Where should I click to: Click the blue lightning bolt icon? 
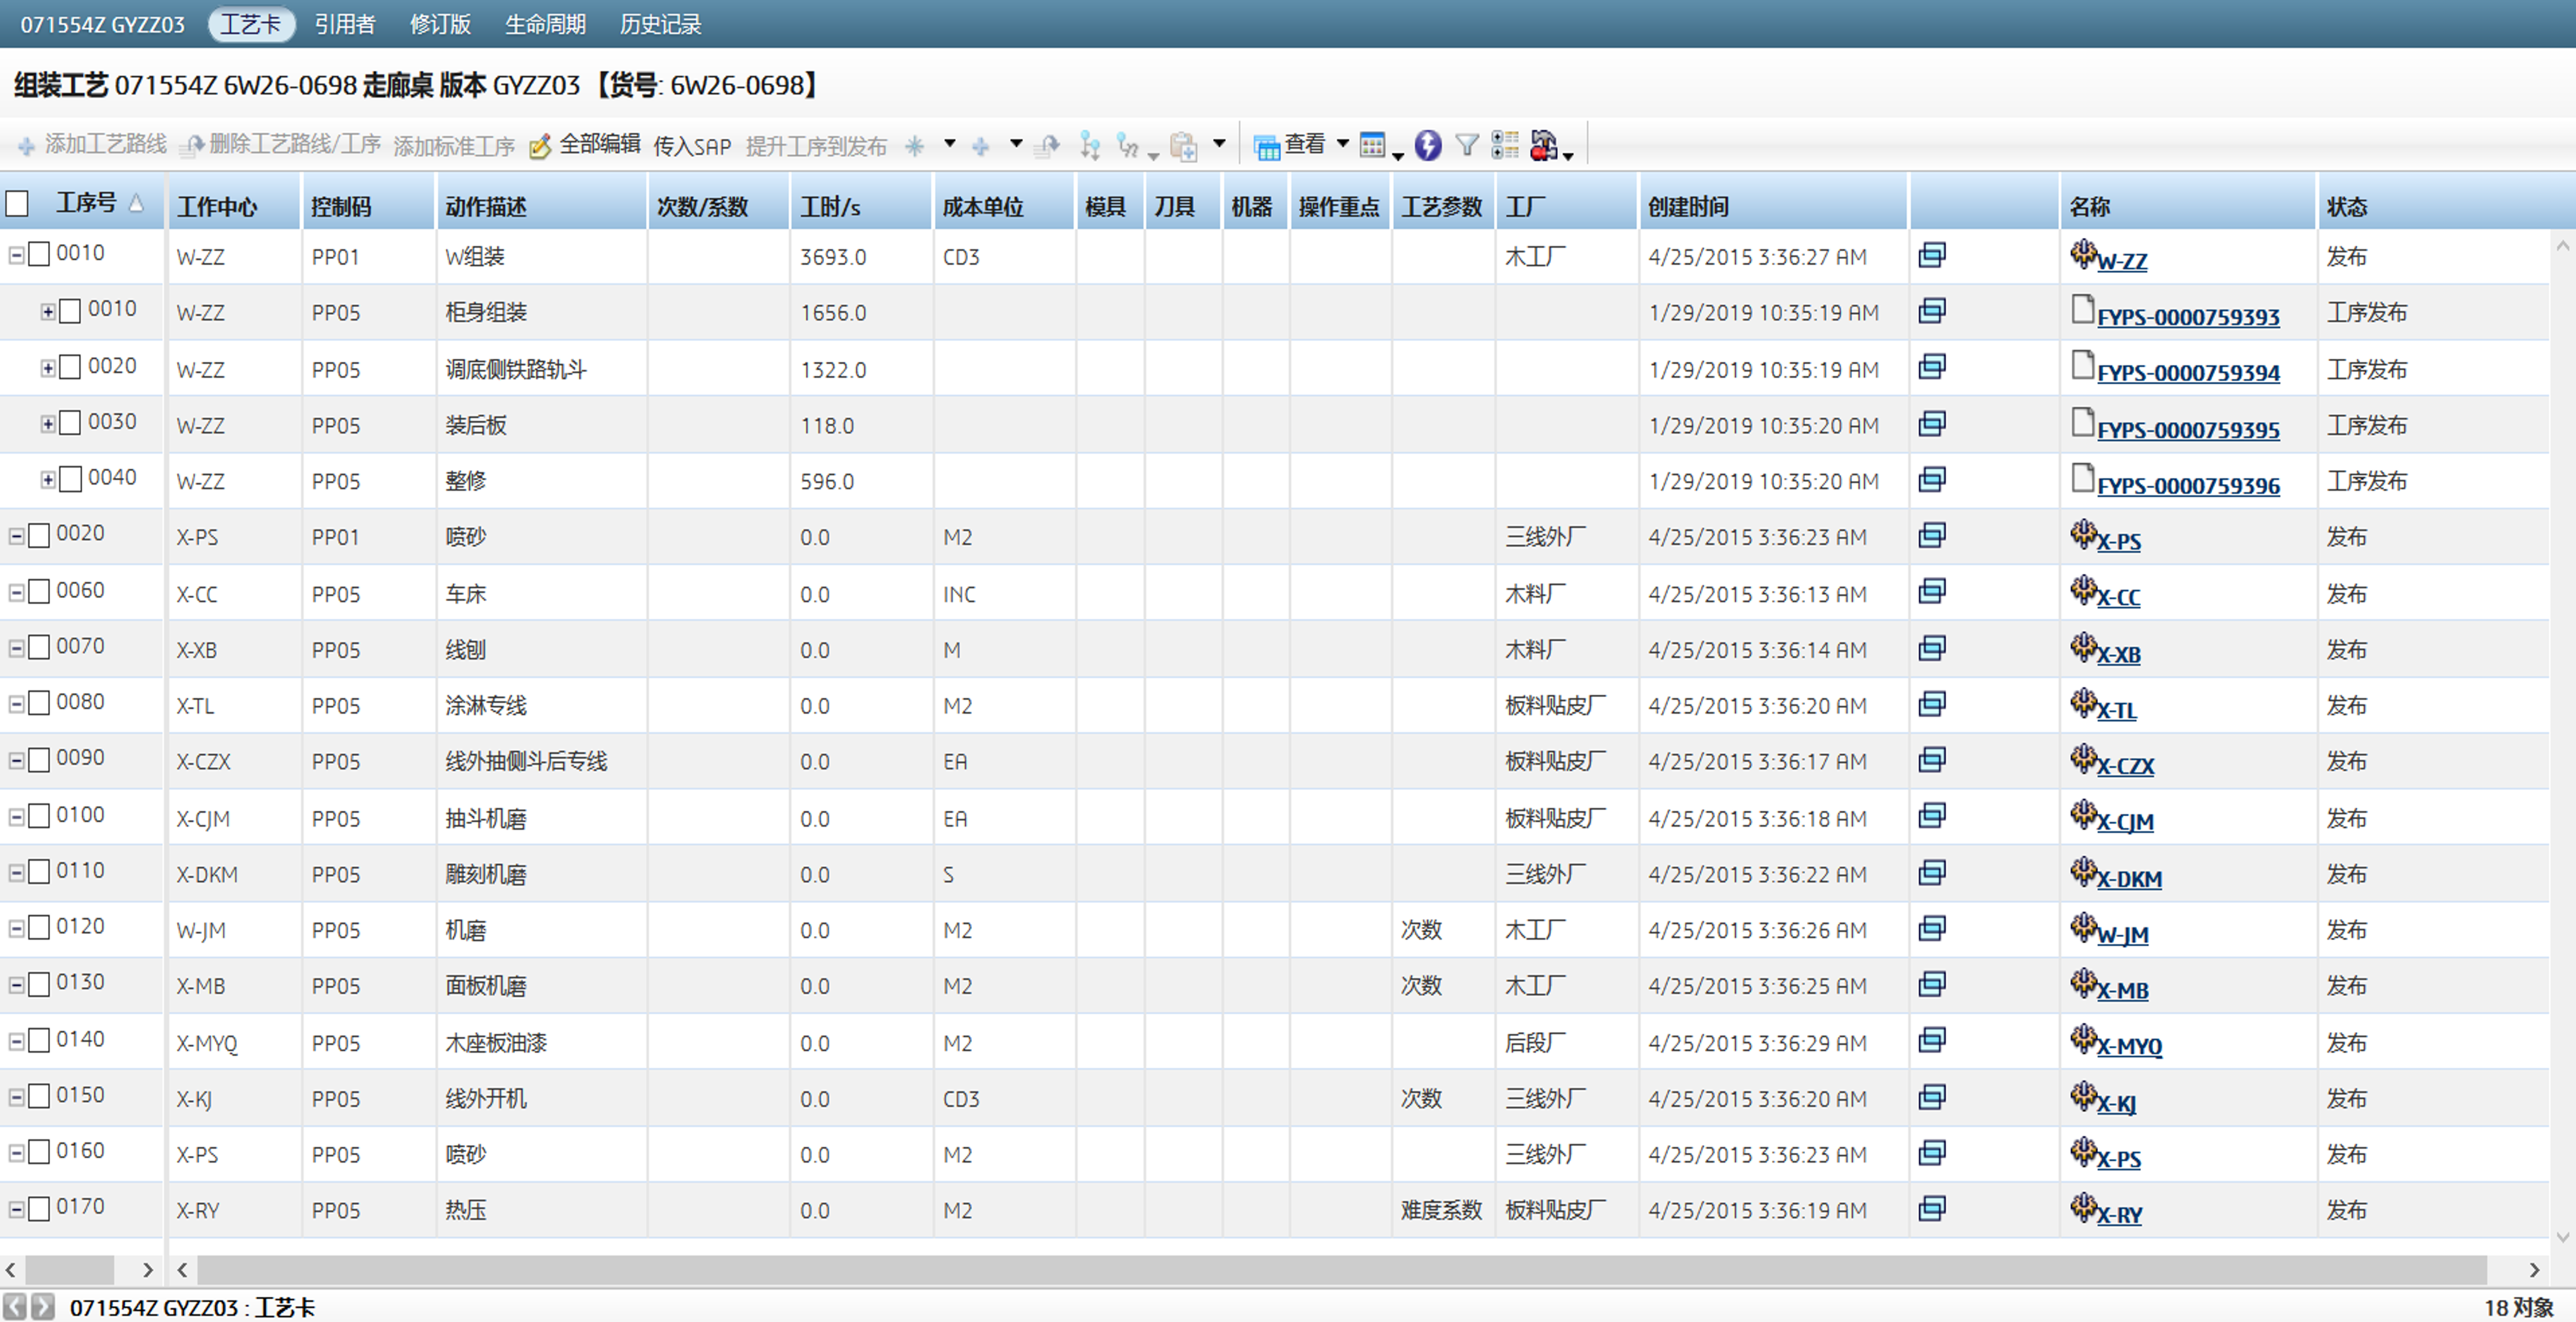tap(1427, 145)
